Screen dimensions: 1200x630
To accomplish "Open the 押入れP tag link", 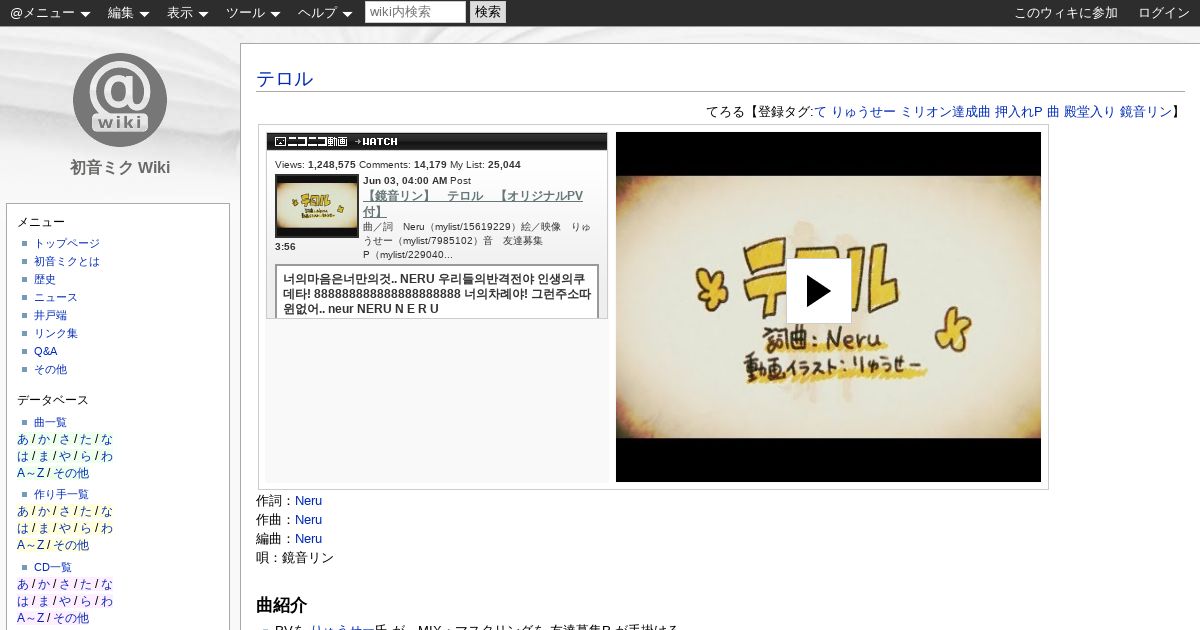I will [x=1018, y=112].
